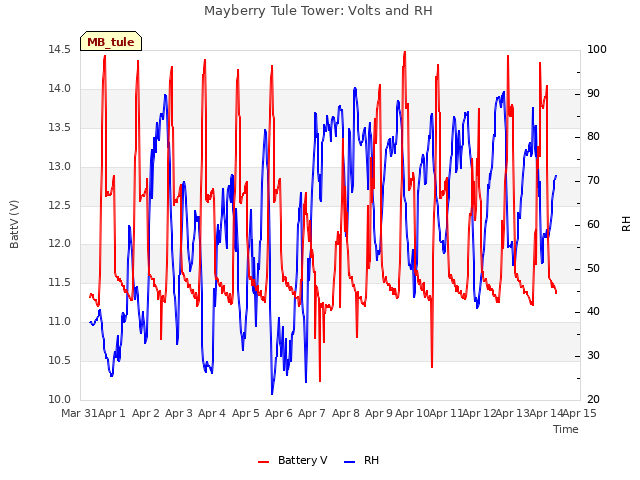Click the Apr 15 date tick label

[580, 413]
